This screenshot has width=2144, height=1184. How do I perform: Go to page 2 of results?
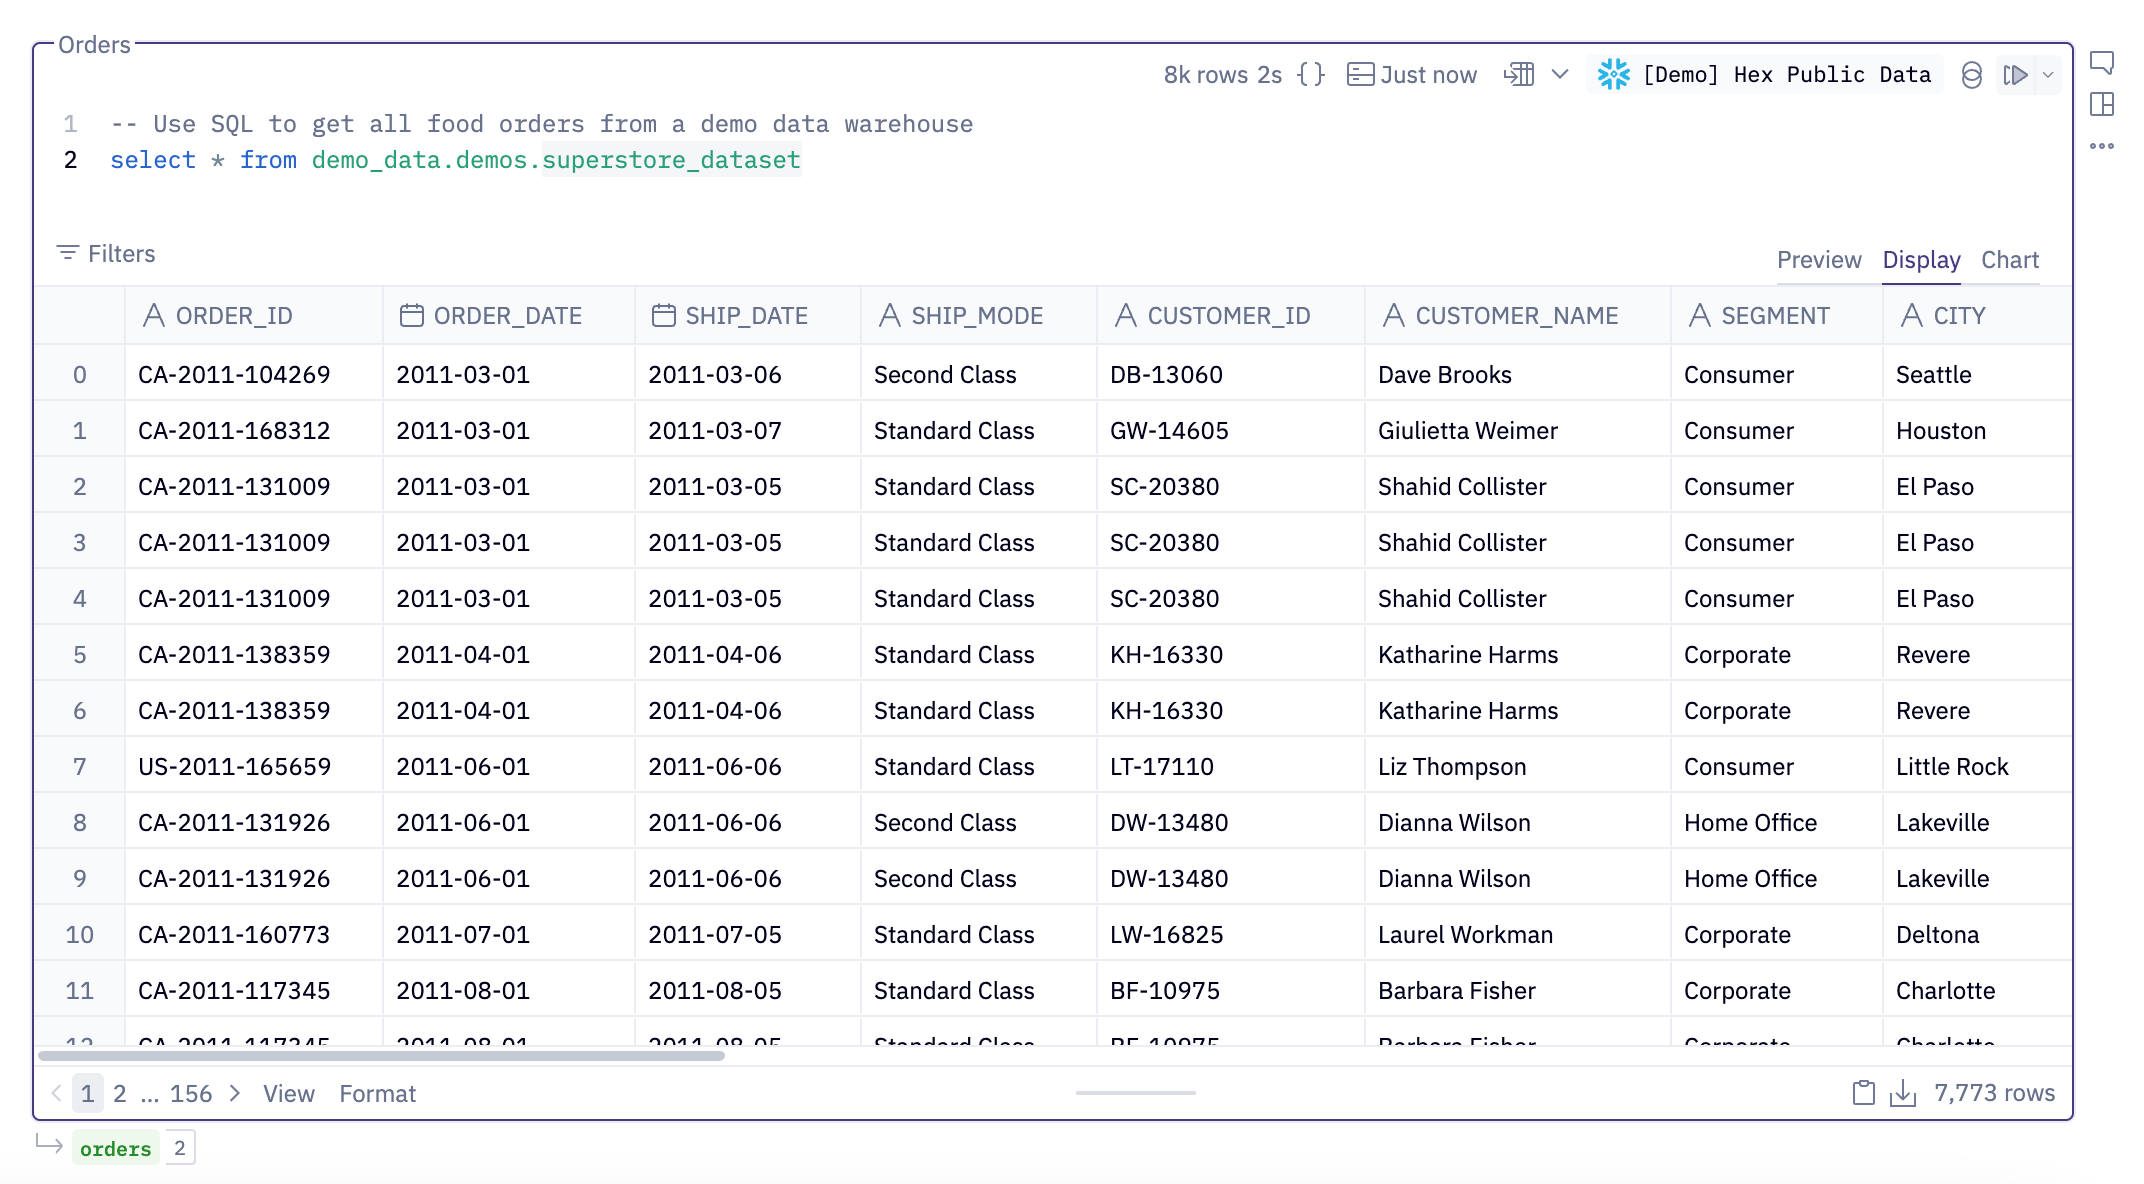[119, 1094]
